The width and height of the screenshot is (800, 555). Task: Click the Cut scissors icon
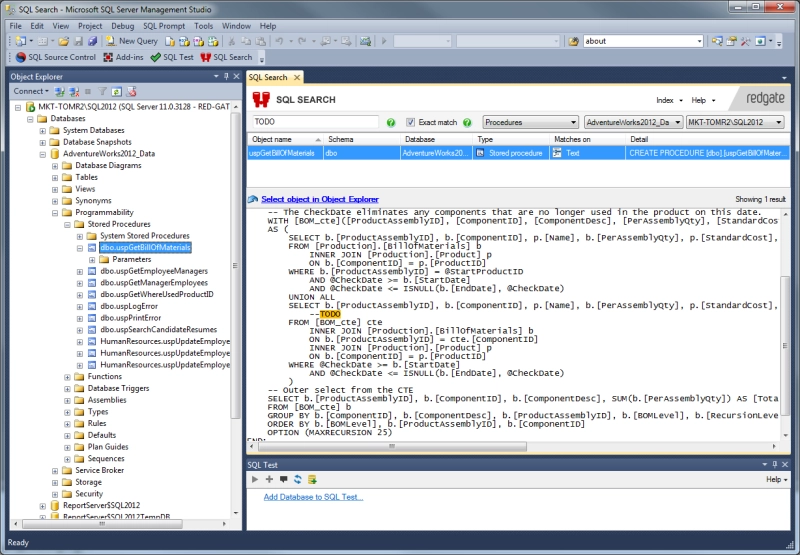(x=232, y=41)
